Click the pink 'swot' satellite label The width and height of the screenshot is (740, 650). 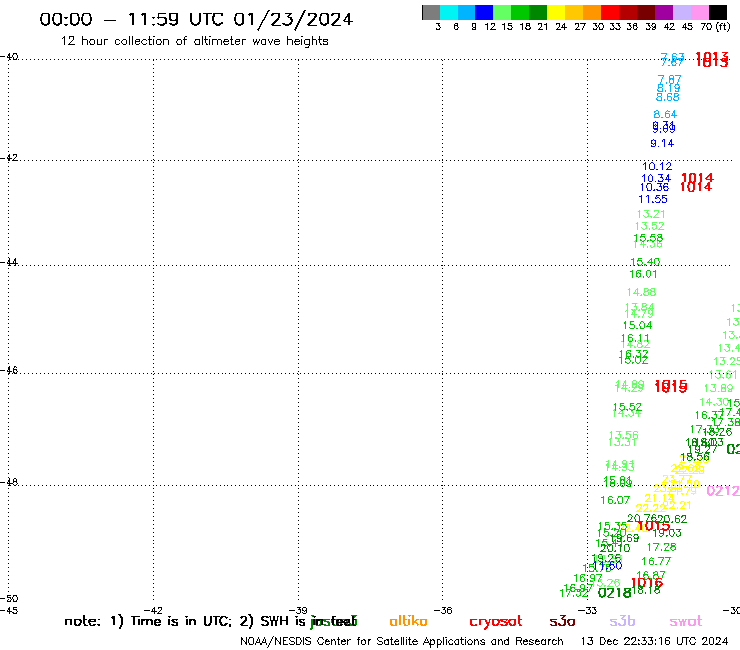pos(686,622)
